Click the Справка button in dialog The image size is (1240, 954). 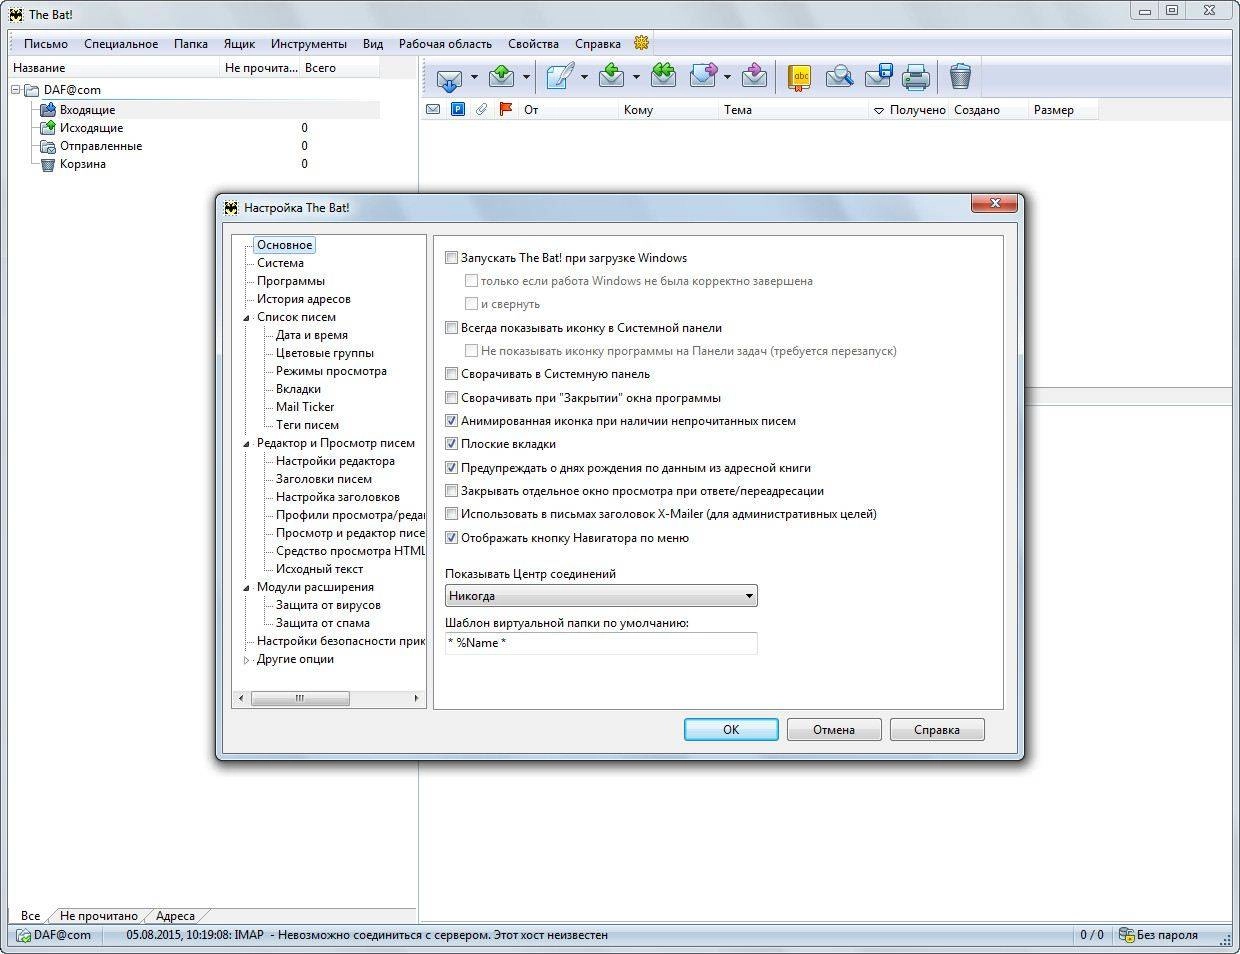[937, 729]
